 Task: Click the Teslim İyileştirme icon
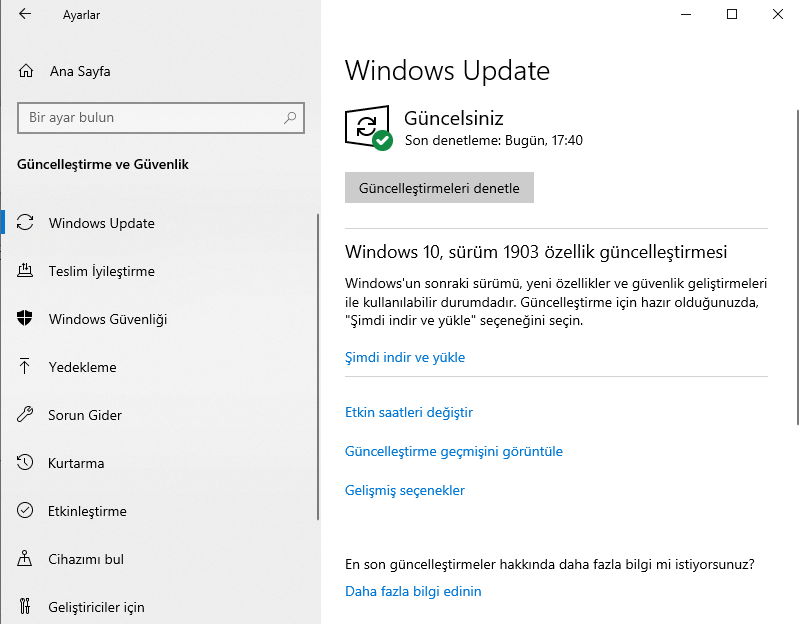[25, 270]
